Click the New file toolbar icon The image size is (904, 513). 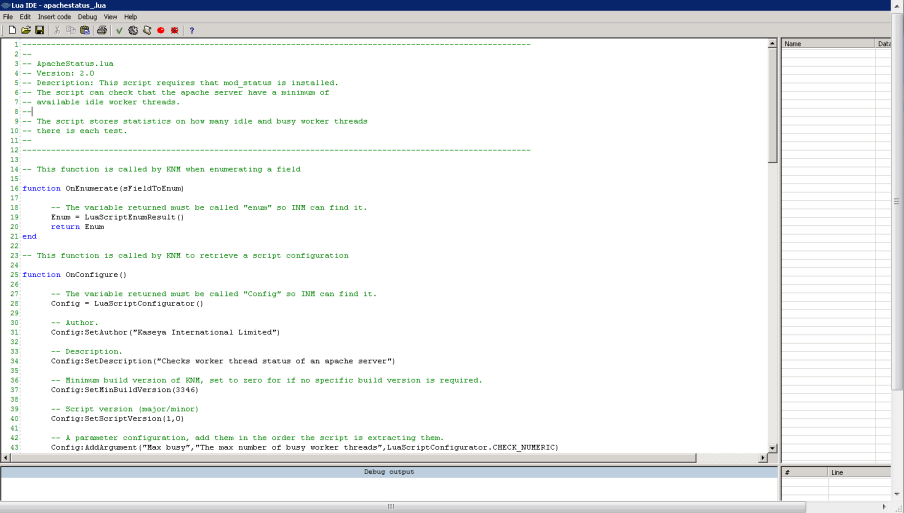coord(12,30)
